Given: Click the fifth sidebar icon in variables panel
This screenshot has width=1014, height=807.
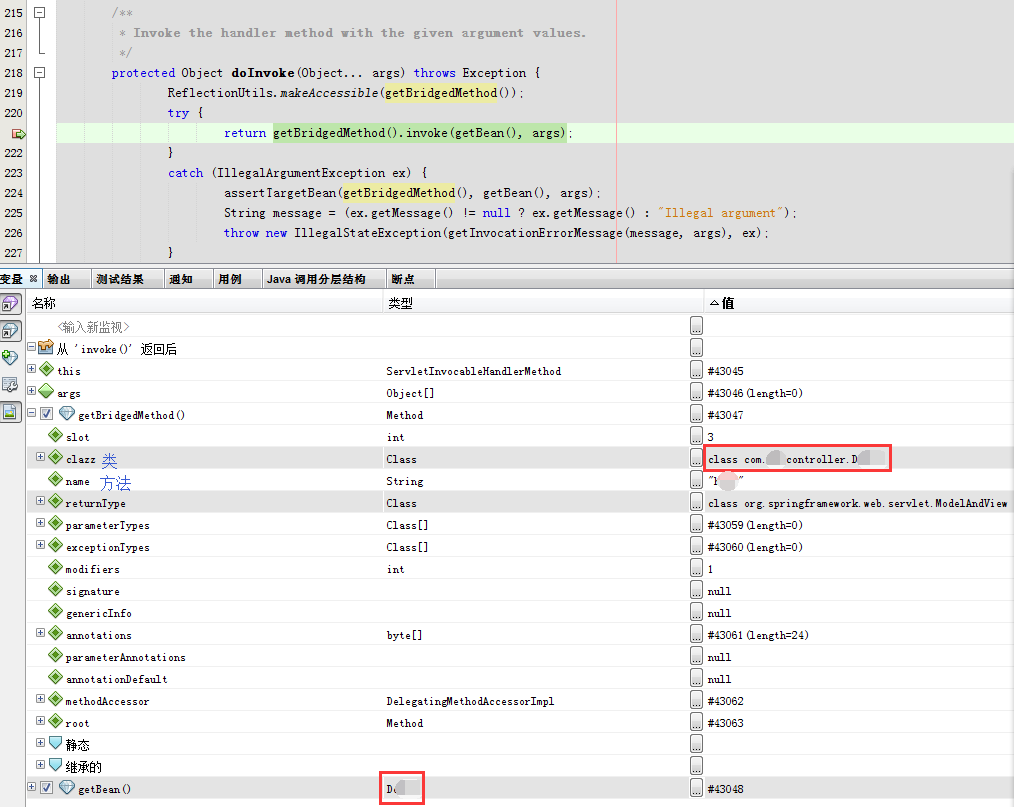Looking at the screenshot, I should pyautogui.click(x=10, y=411).
